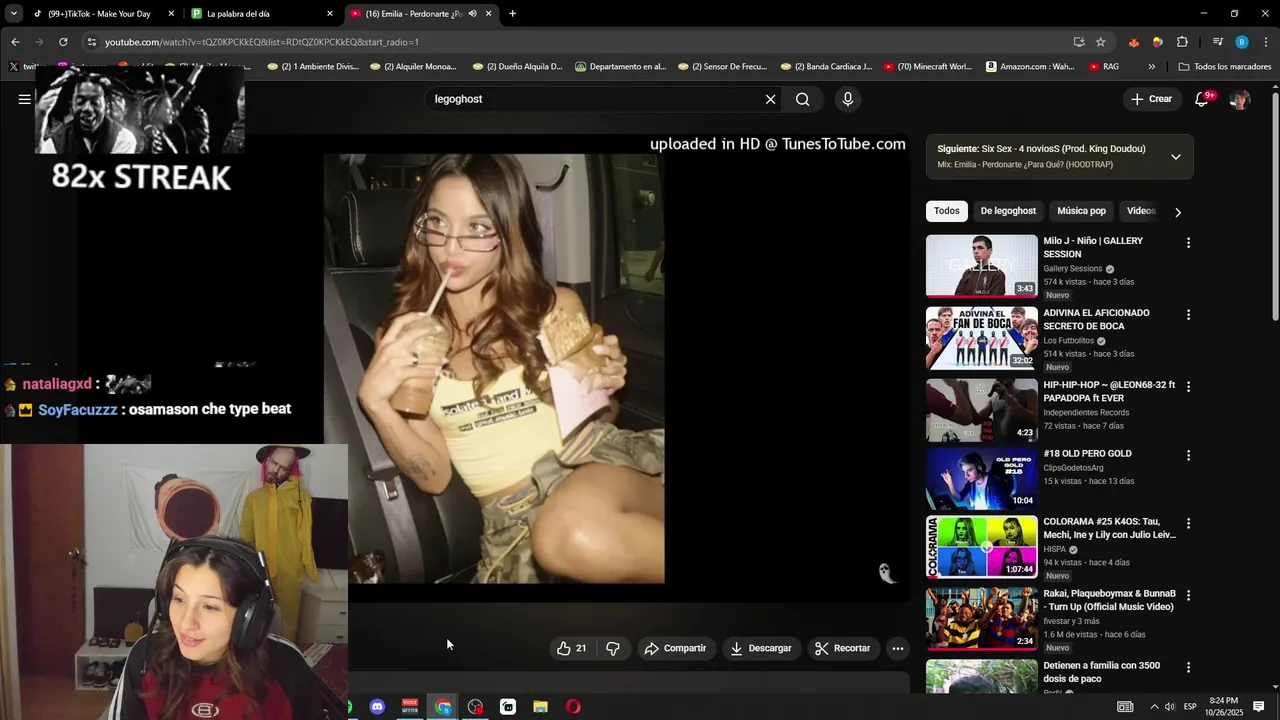Click the YouTube URL address bar
The height and width of the screenshot is (720, 1280).
click(x=580, y=42)
